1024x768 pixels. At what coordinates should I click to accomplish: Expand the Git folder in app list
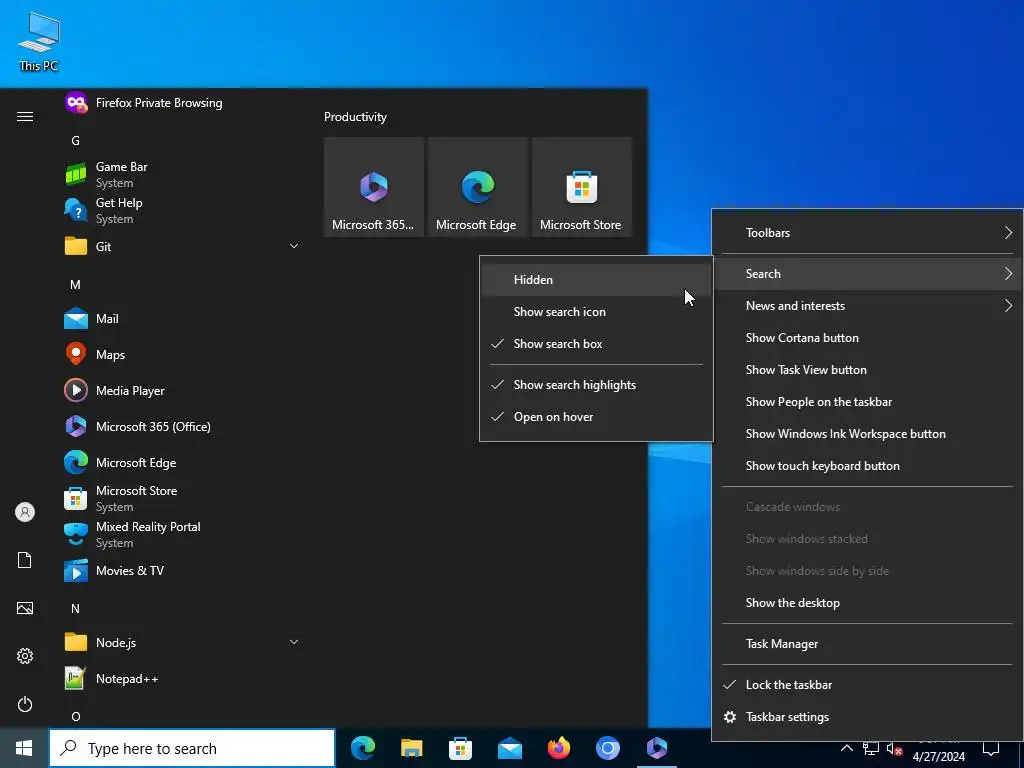click(183, 246)
